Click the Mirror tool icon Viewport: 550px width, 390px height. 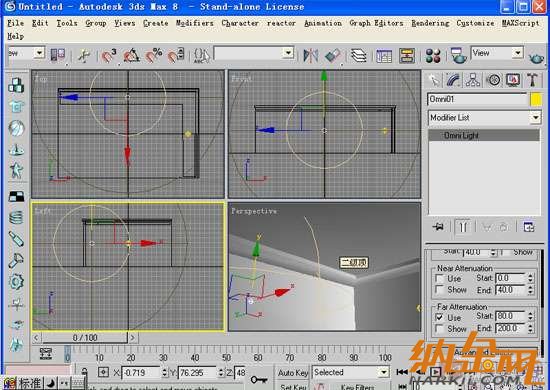click(310, 55)
